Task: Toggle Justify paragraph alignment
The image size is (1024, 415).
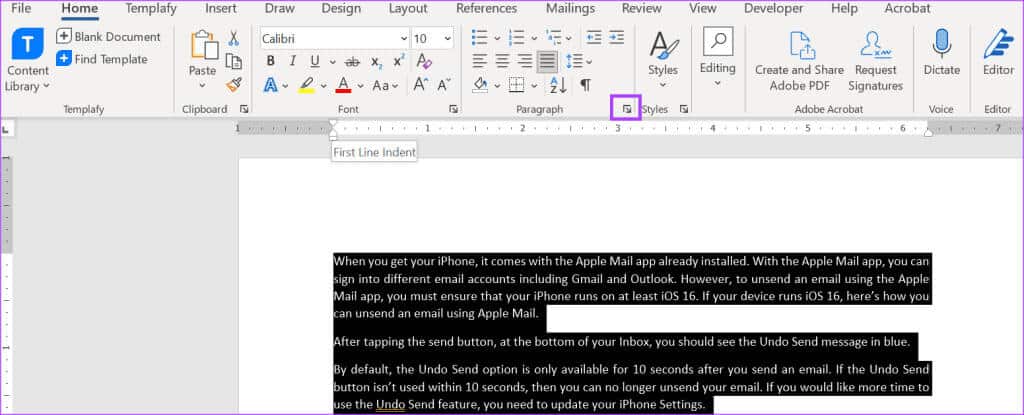Action: (547, 62)
